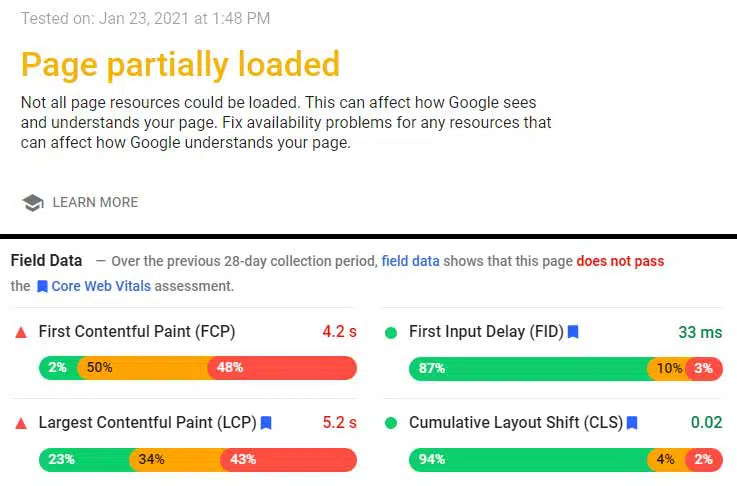The width and height of the screenshot is (737, 486).
Task: Click the red triangle beside First Contentful Paint
Action: (x=21, y=333)
